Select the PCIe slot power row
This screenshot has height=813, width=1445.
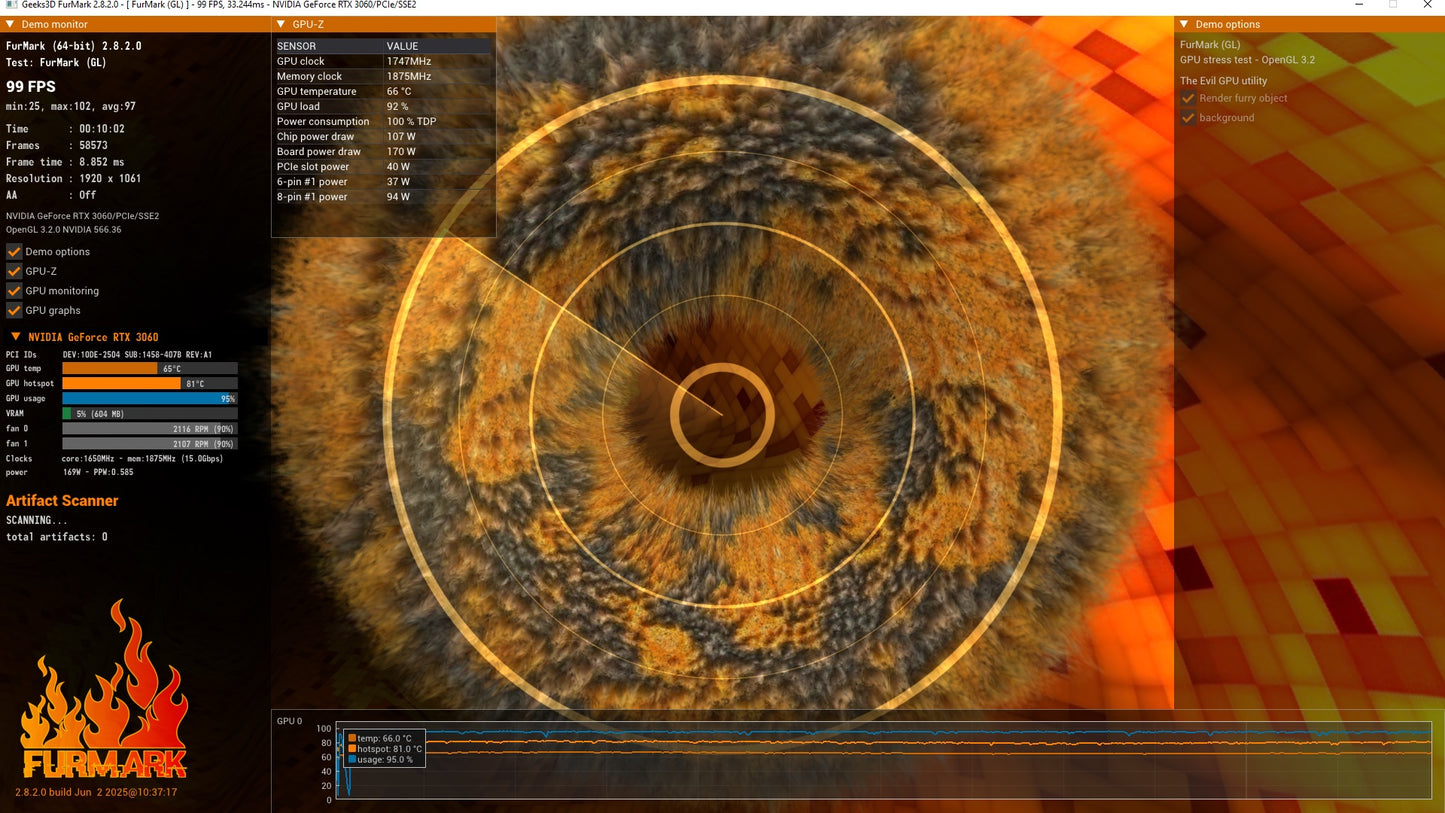pyautogui.click(x=383, y=167)
